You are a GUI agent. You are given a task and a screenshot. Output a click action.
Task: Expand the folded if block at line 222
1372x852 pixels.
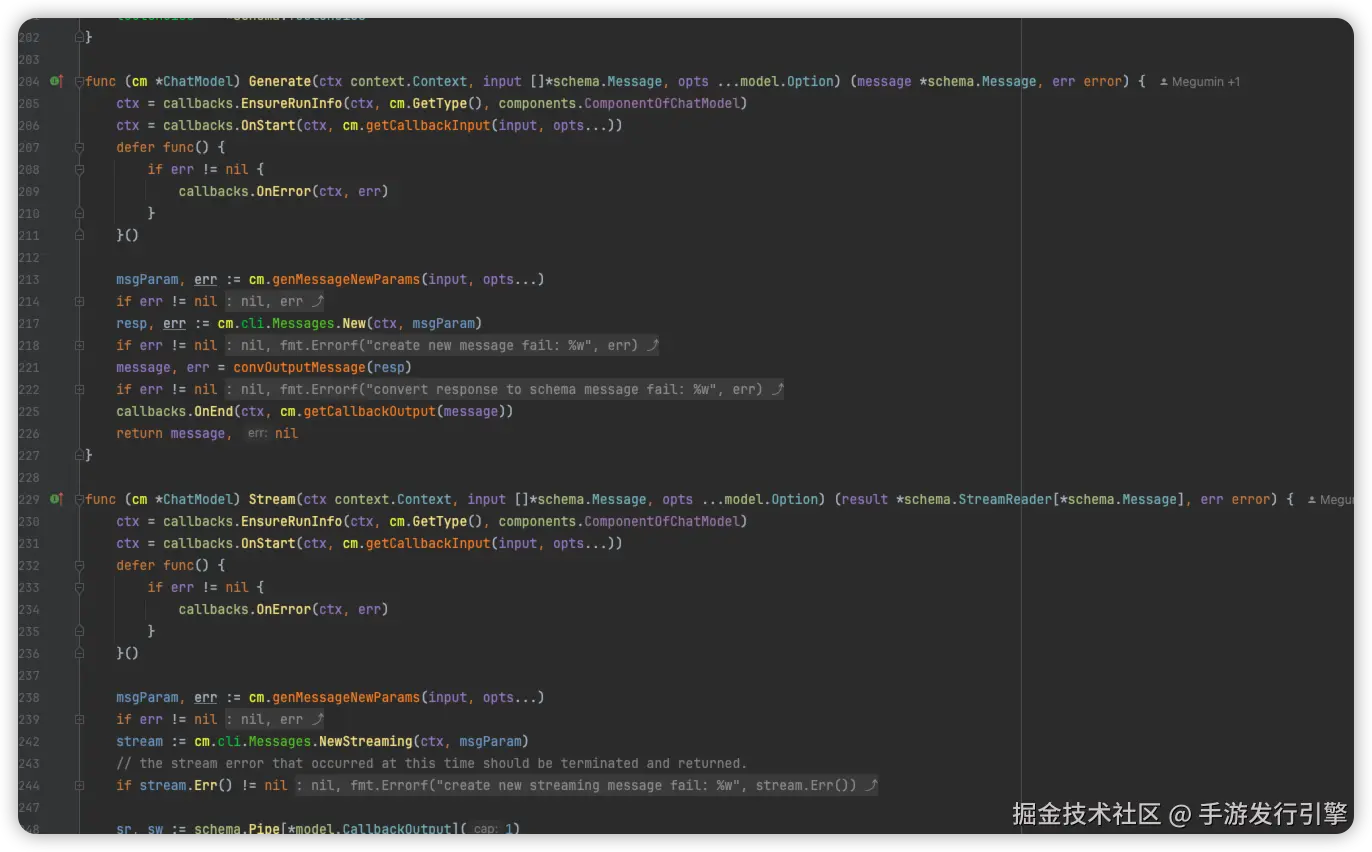click(80, 389)
